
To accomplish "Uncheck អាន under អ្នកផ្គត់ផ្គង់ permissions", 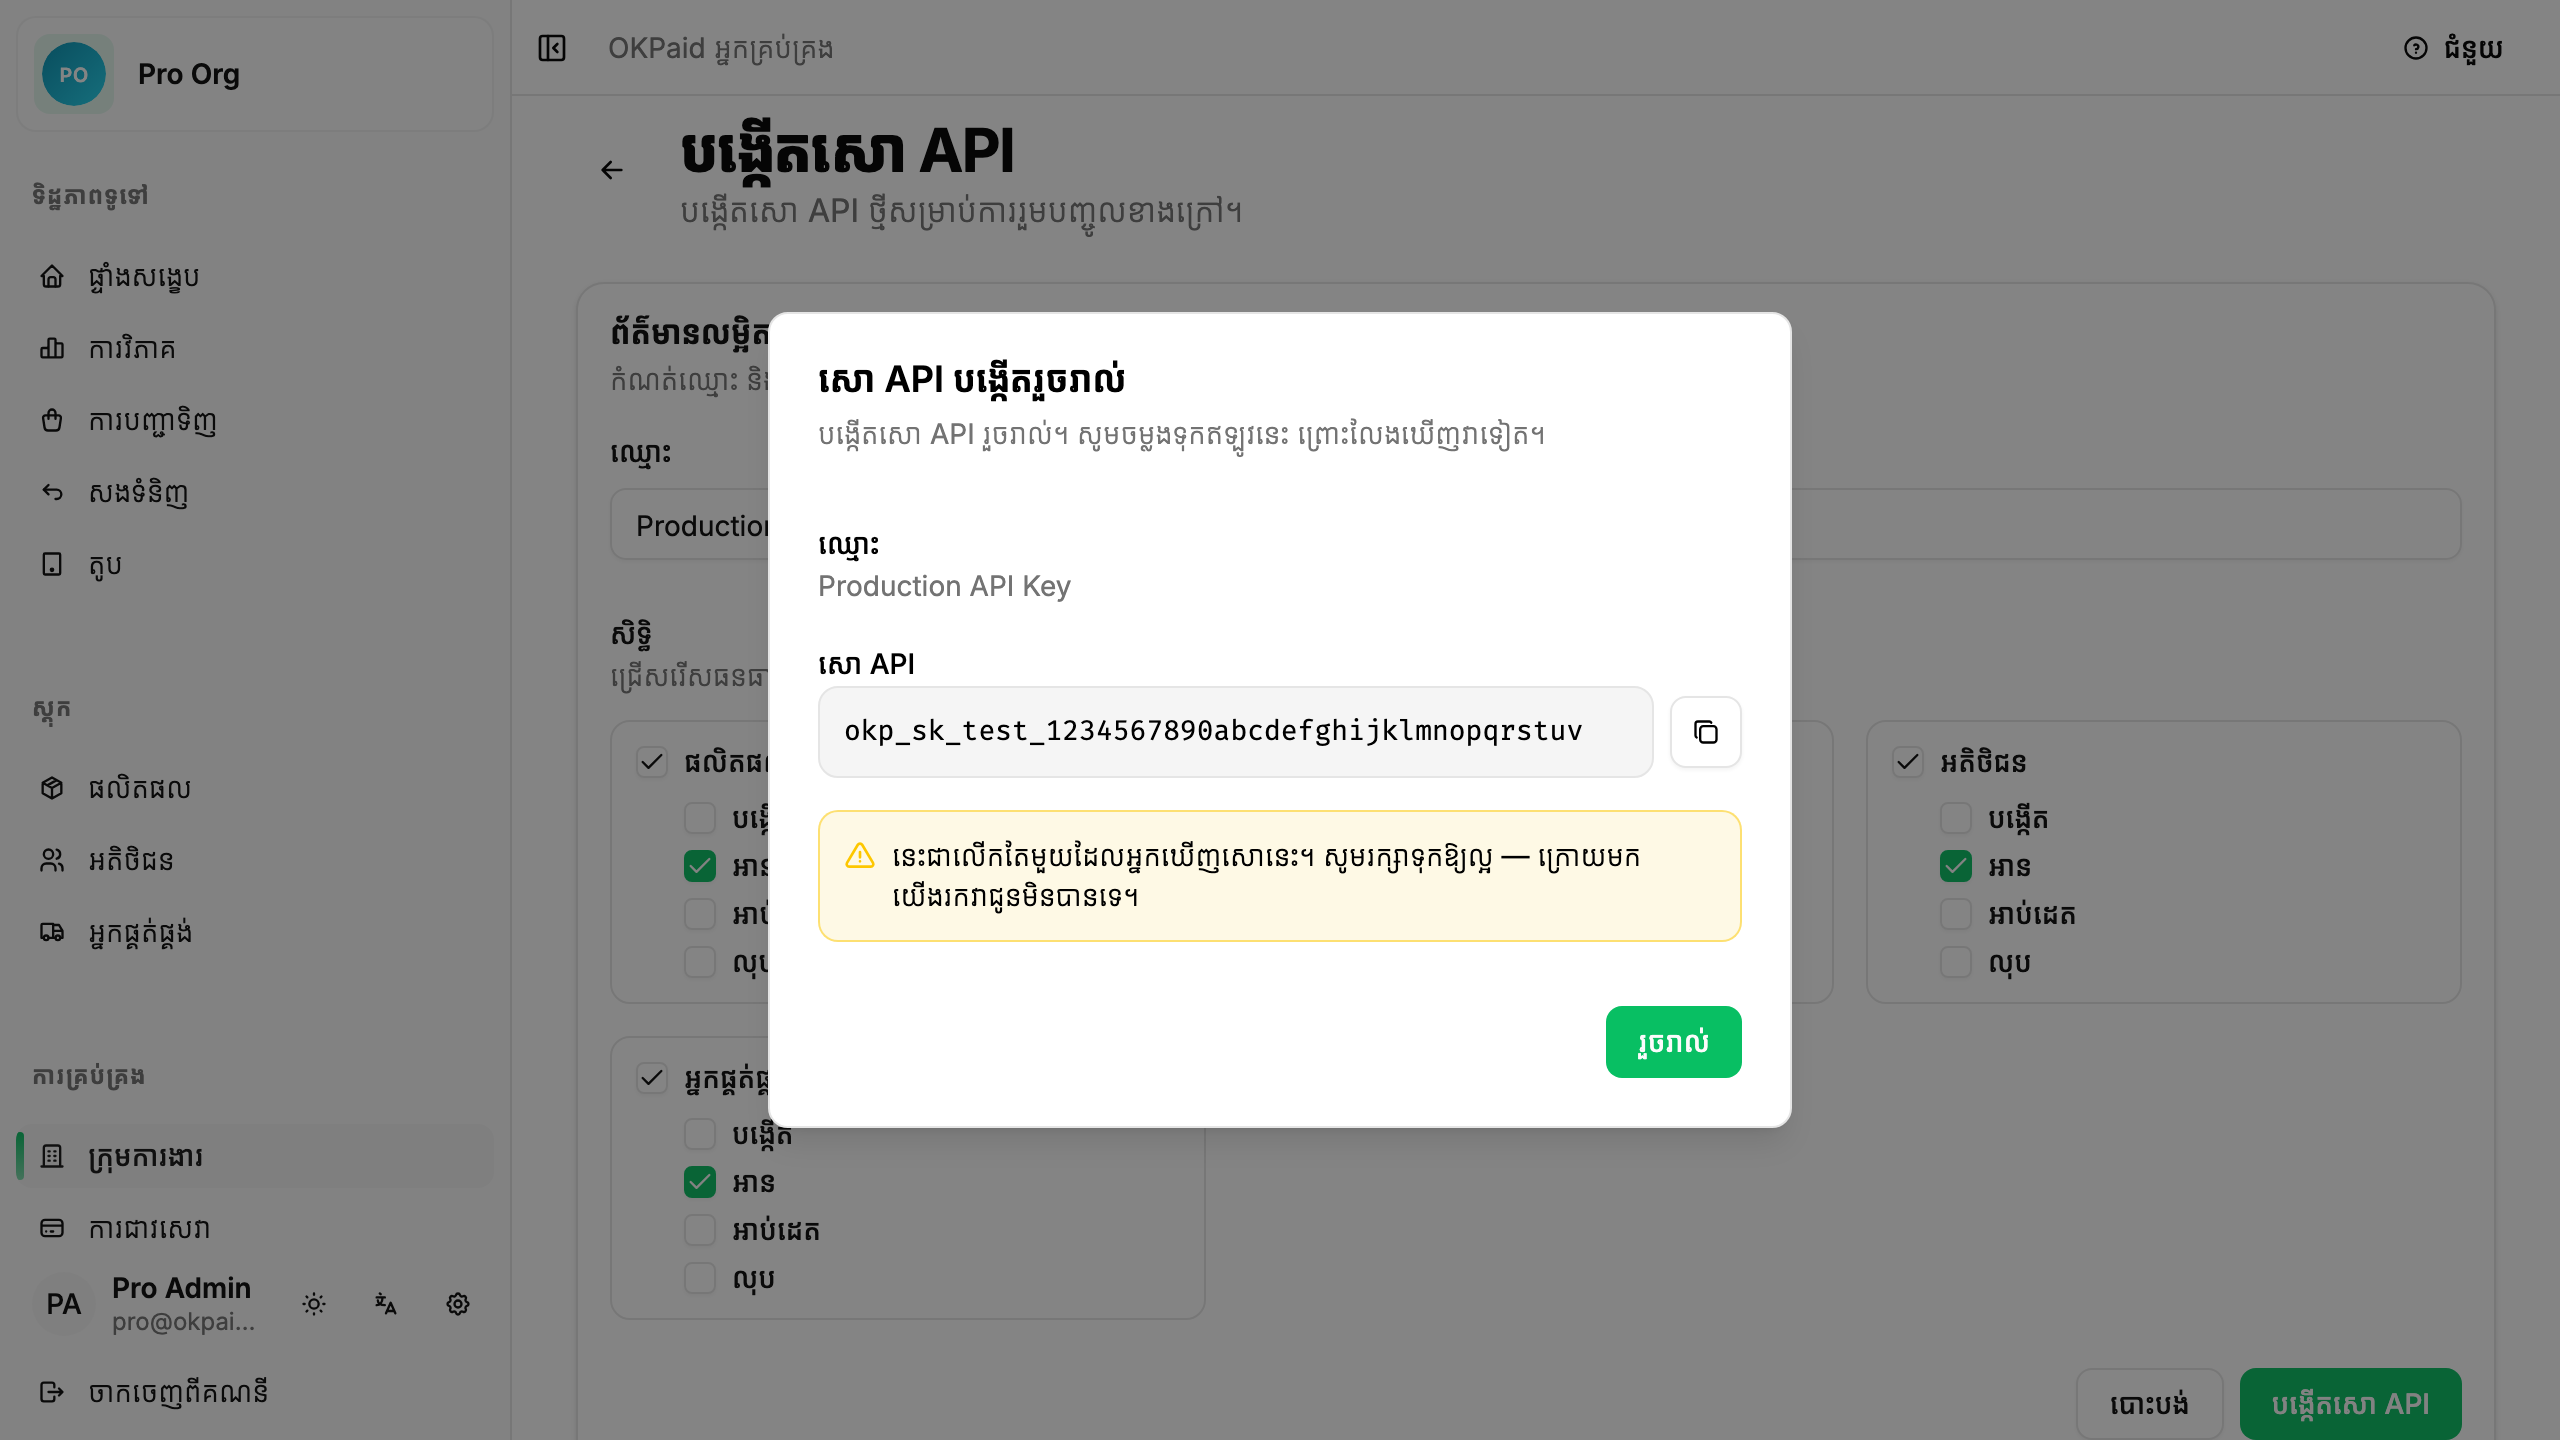I will click(x=700, y=1182).
